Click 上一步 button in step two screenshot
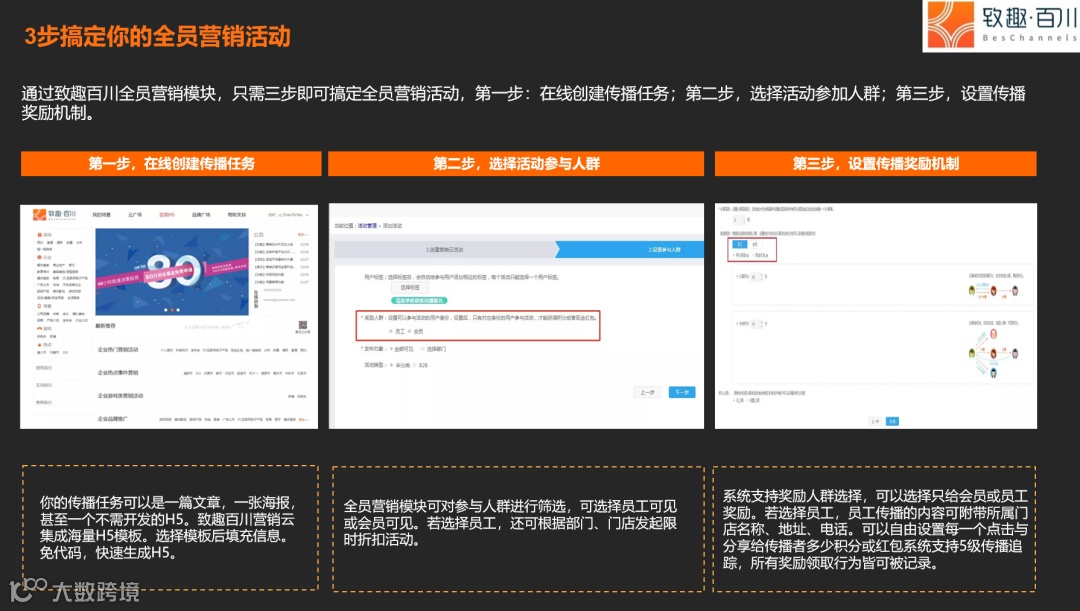Viewport: 1080px width, 611px height. [x=647, y=392]
